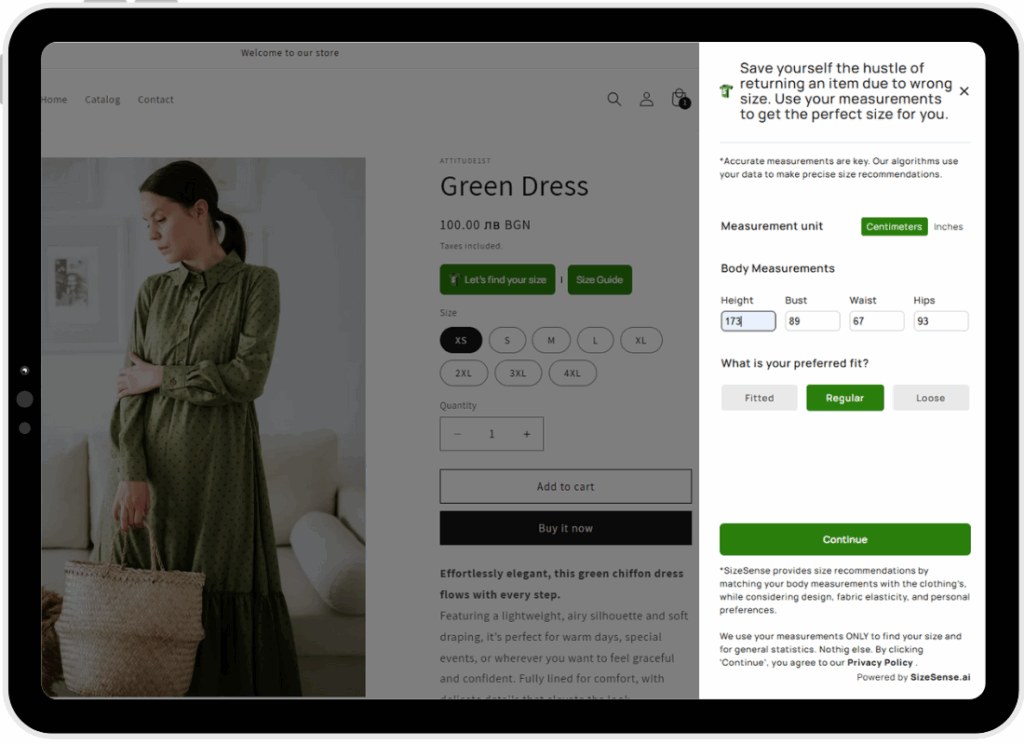Click the green shirt icon in panel header
1024x745 pixels.
pos(727,91)
